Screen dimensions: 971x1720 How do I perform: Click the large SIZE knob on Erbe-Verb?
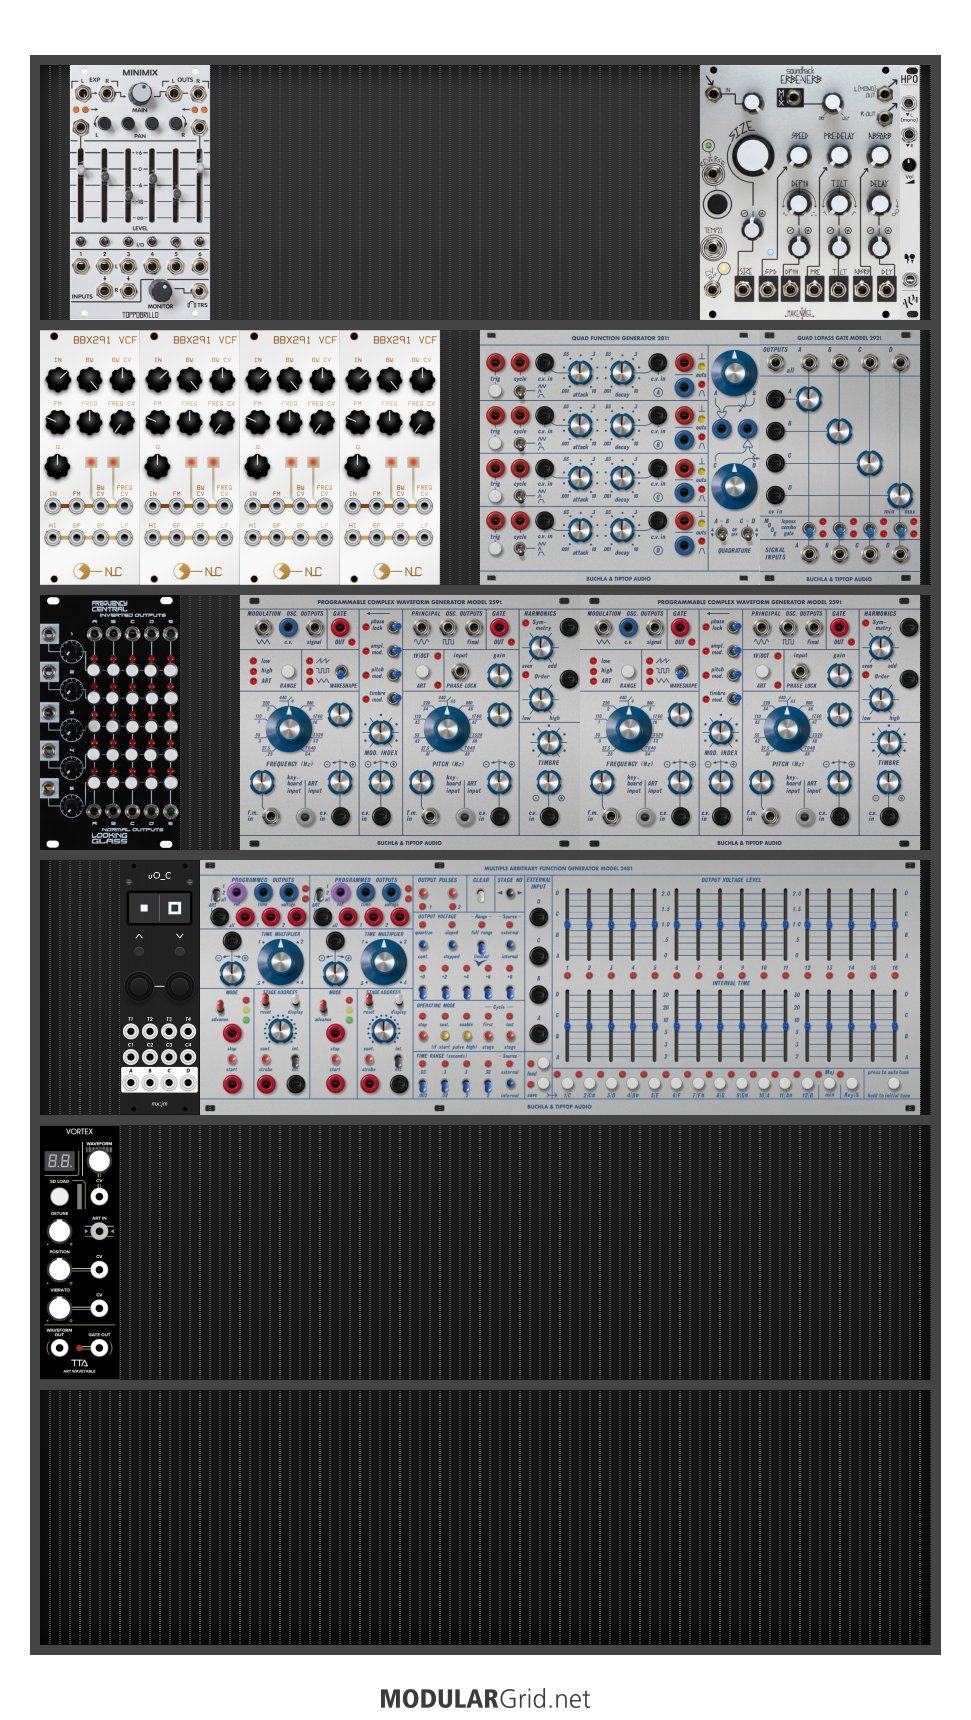pyautogui.click(x=752, y=157)
